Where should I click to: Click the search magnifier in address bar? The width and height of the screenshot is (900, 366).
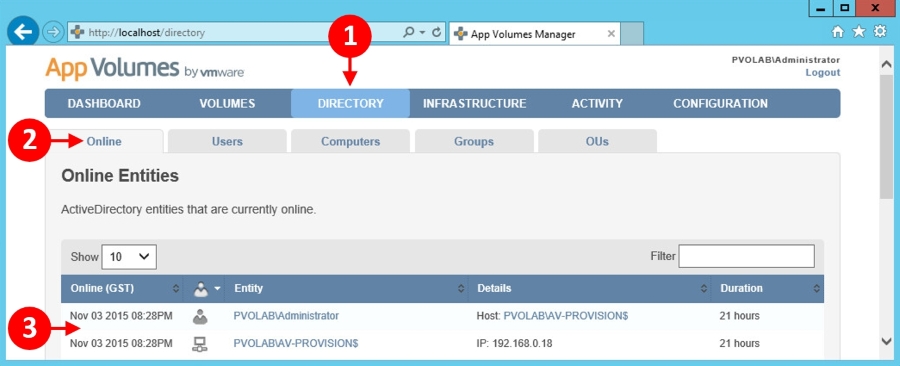(x=409, y=33)
